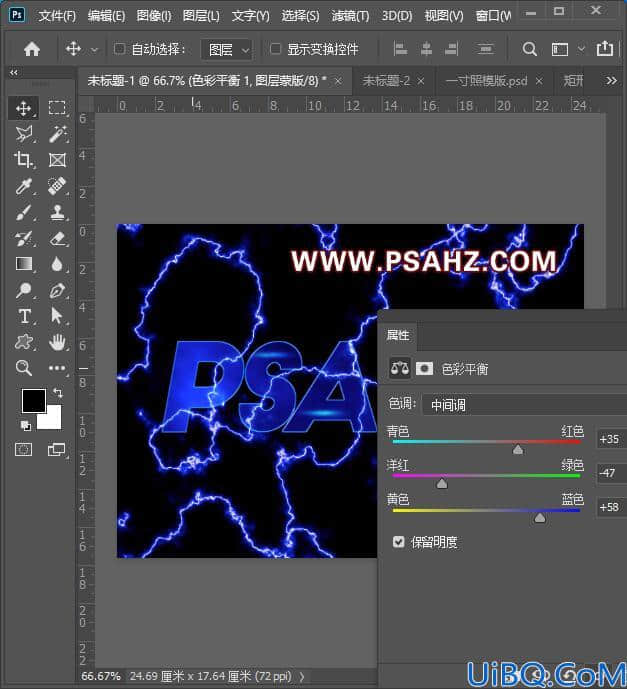Adjust the 青色-红色 slider handle

(518, 449)
